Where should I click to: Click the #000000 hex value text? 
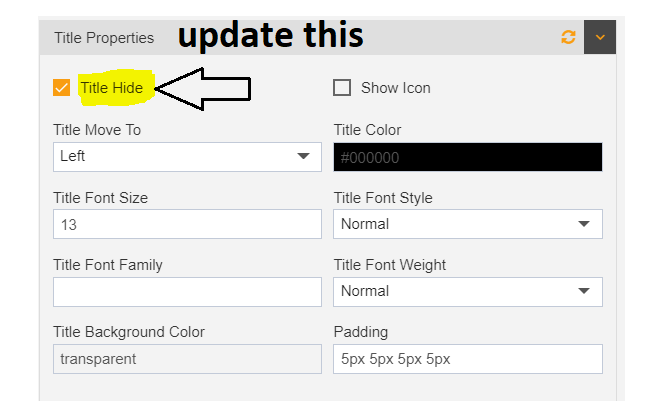370,157
